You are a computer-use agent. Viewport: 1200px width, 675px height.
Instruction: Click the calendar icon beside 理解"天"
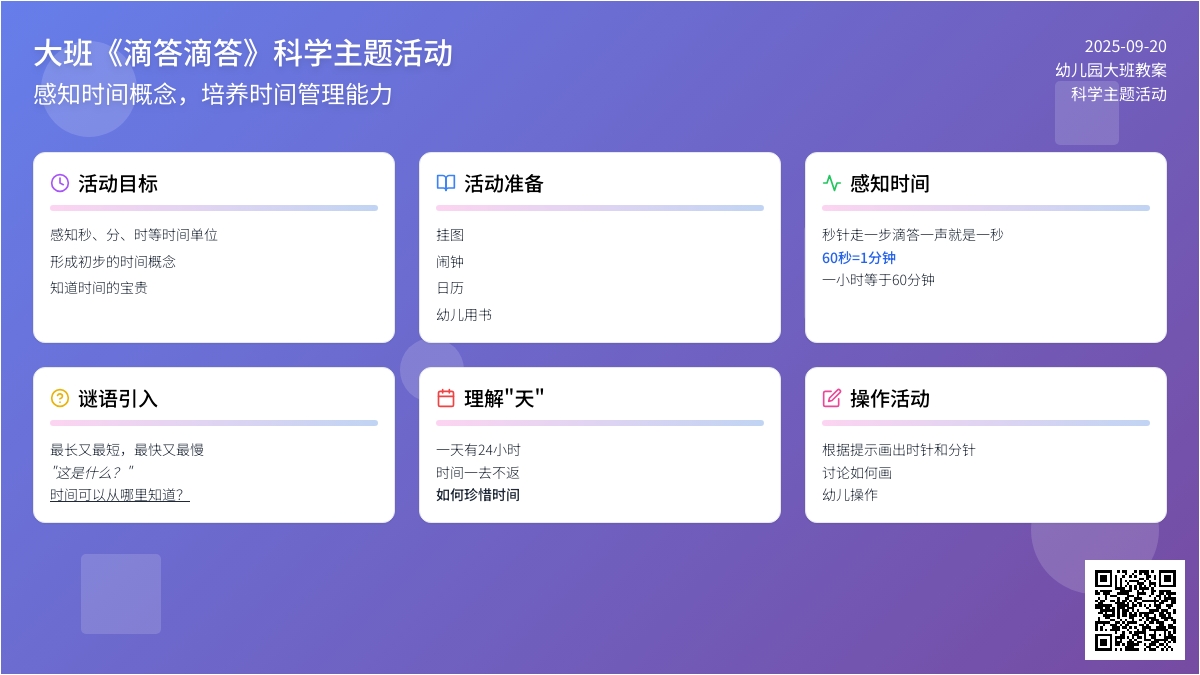pos(446,398)
